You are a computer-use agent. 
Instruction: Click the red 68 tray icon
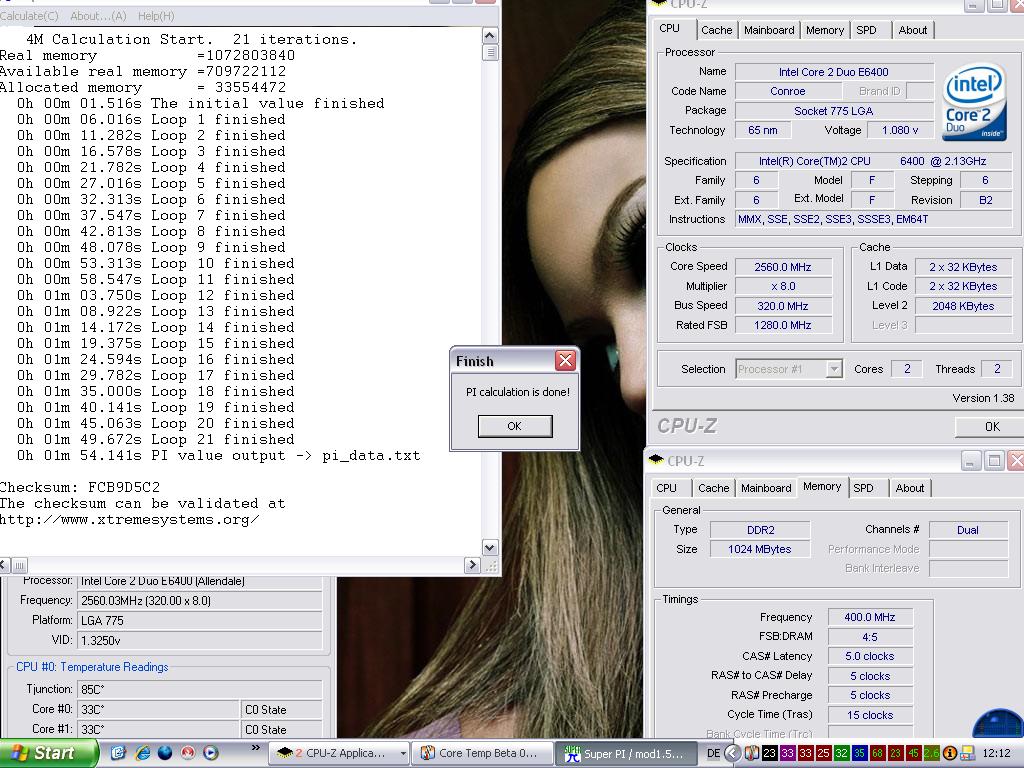[x=878, y=753]
